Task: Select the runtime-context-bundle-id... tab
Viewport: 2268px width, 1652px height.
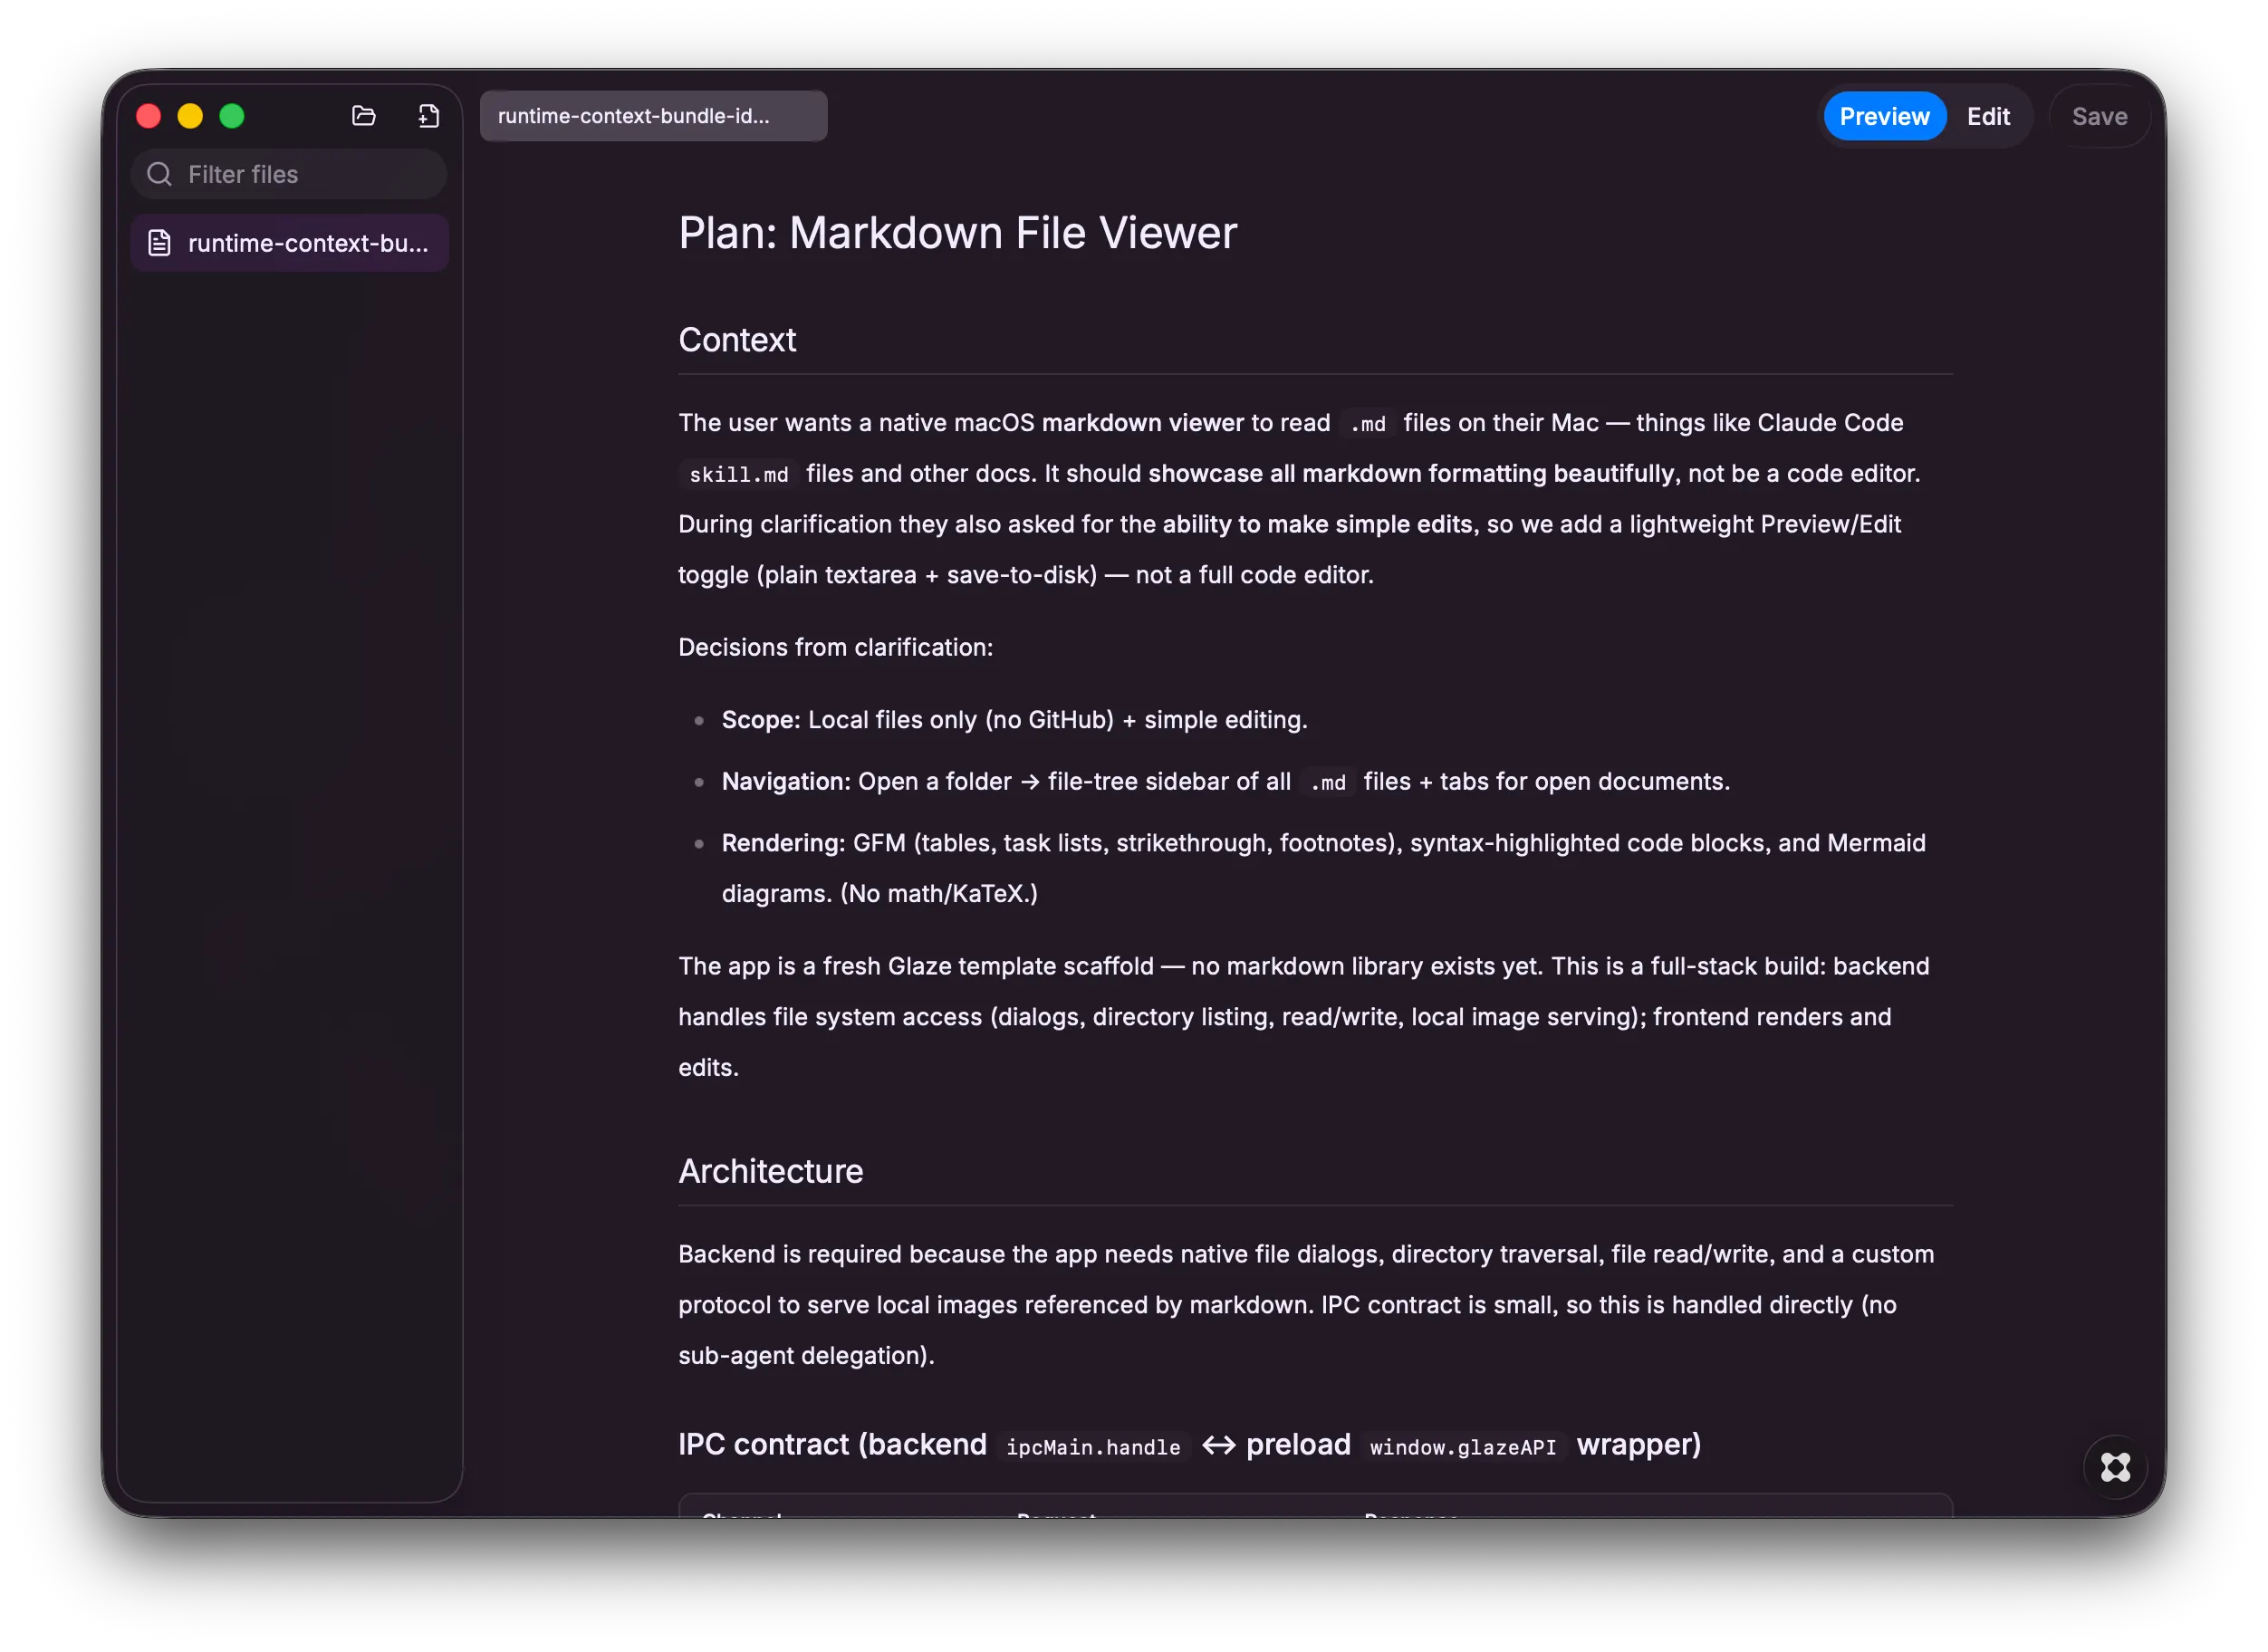Action: 653,116
